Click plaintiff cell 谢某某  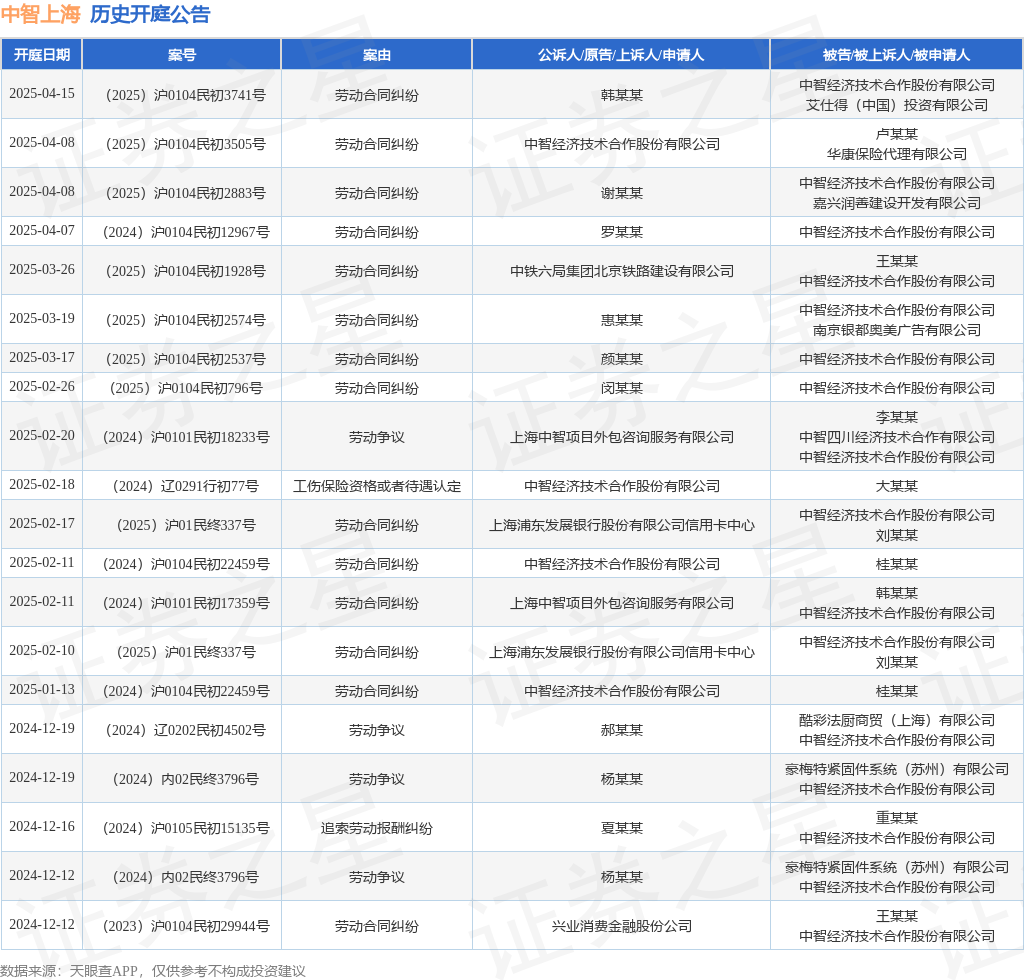click(622, 193)
